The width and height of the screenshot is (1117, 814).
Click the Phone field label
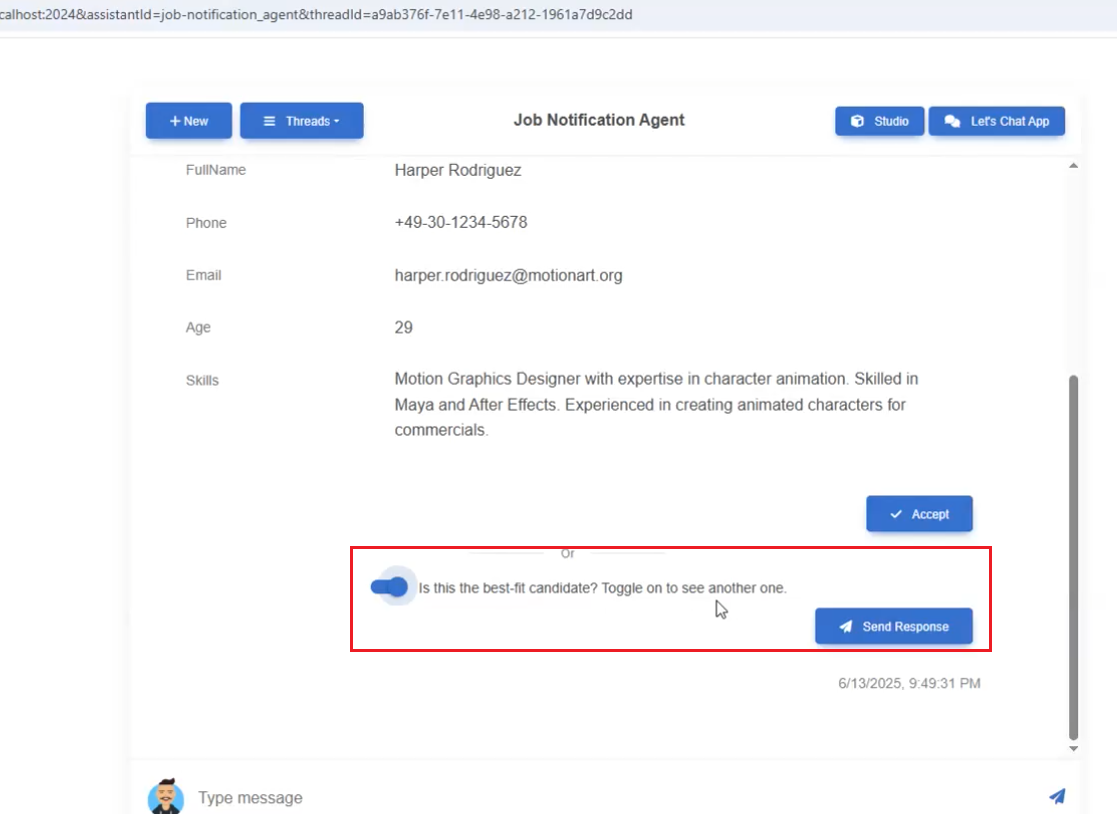(x=206, y=223)
